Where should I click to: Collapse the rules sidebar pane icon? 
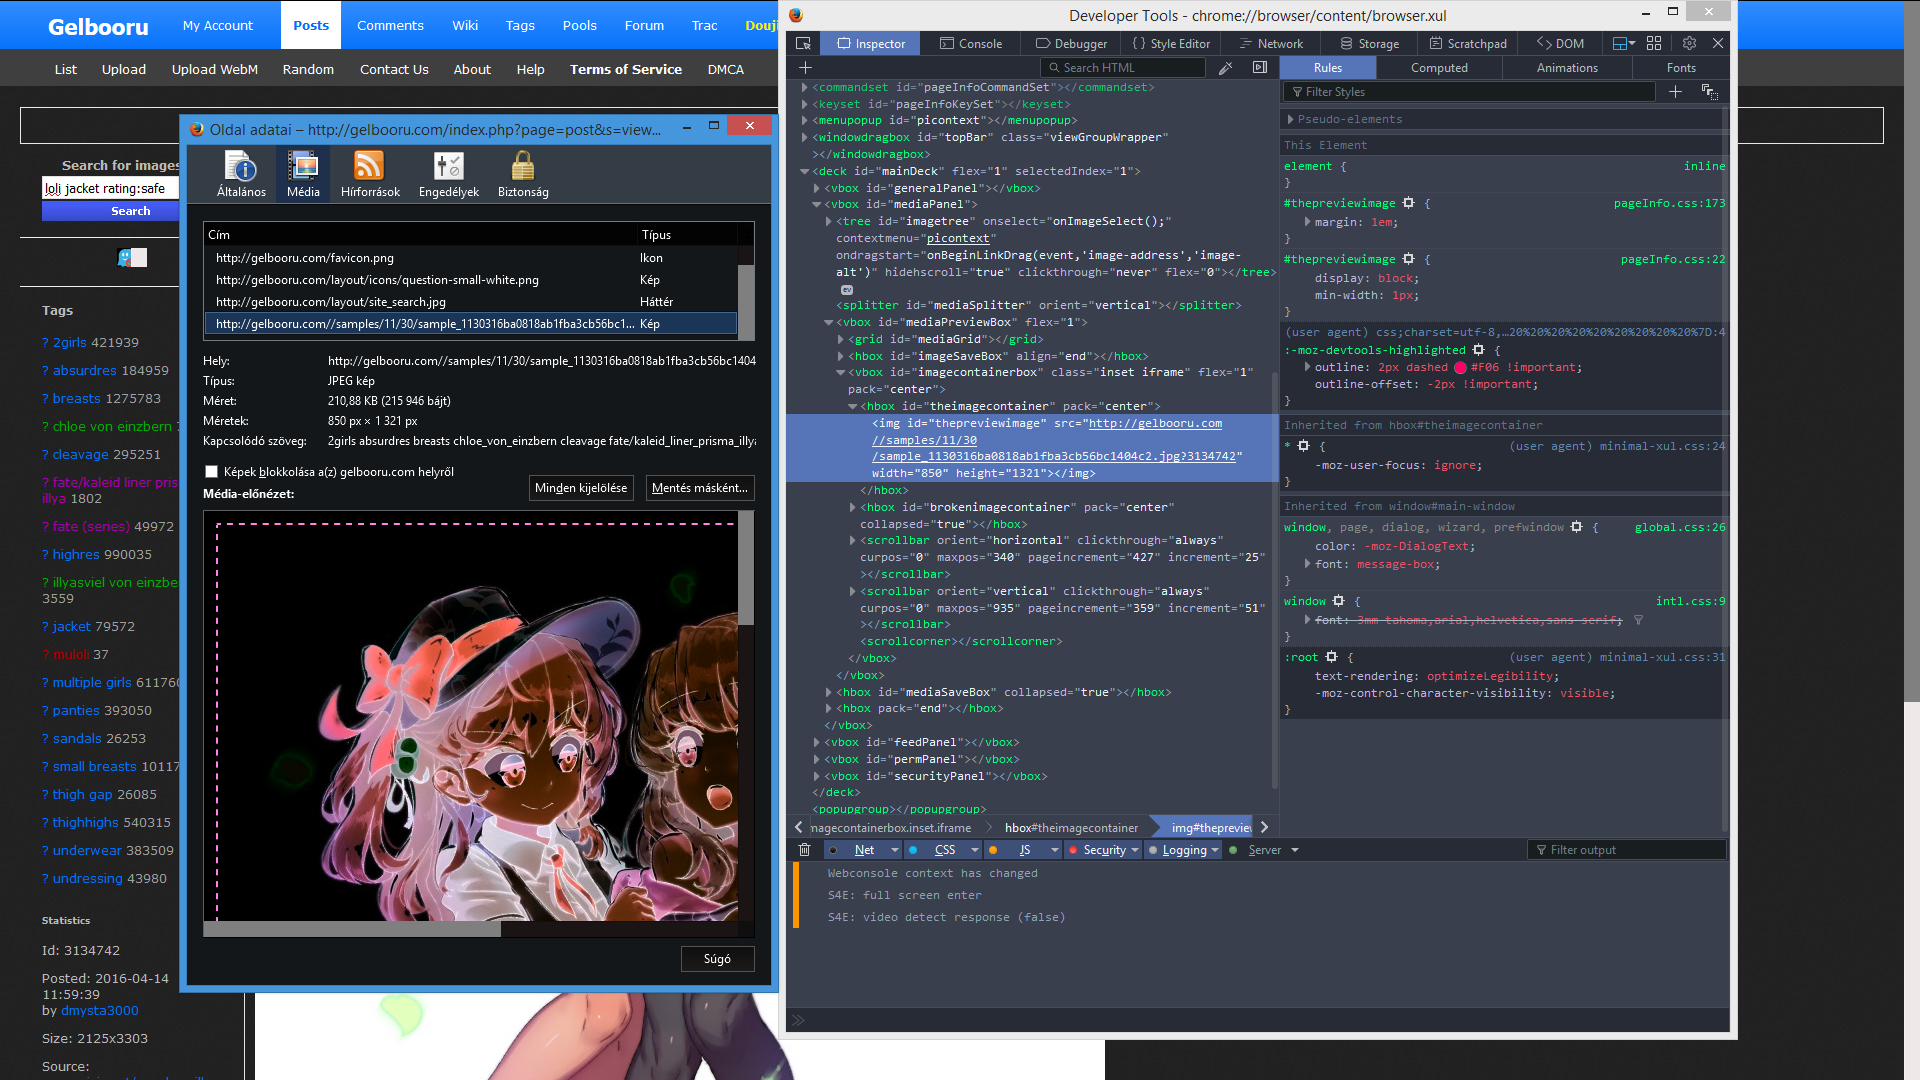point(1260,68)
